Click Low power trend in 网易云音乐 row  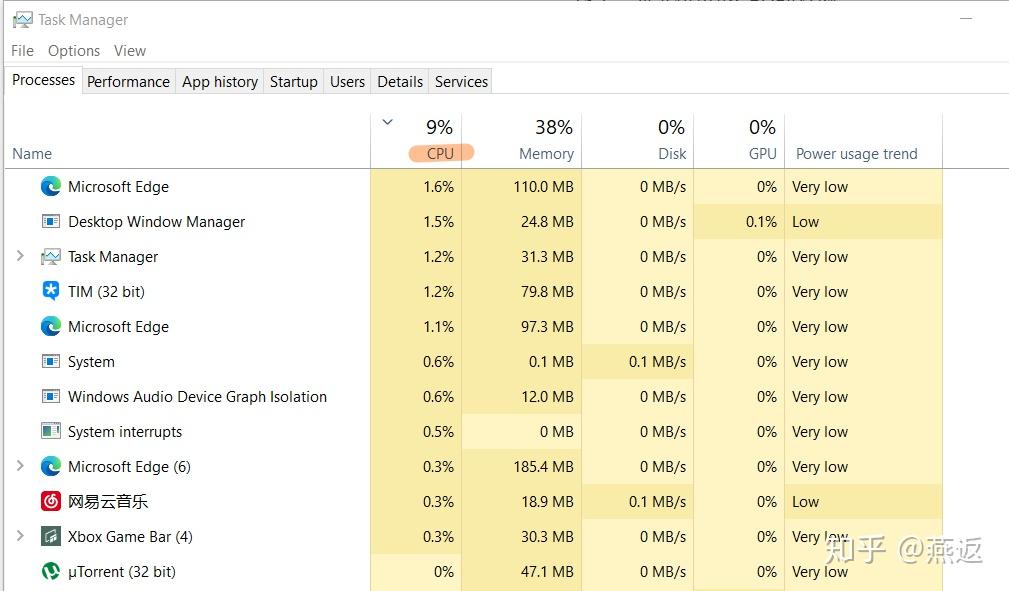805,501
